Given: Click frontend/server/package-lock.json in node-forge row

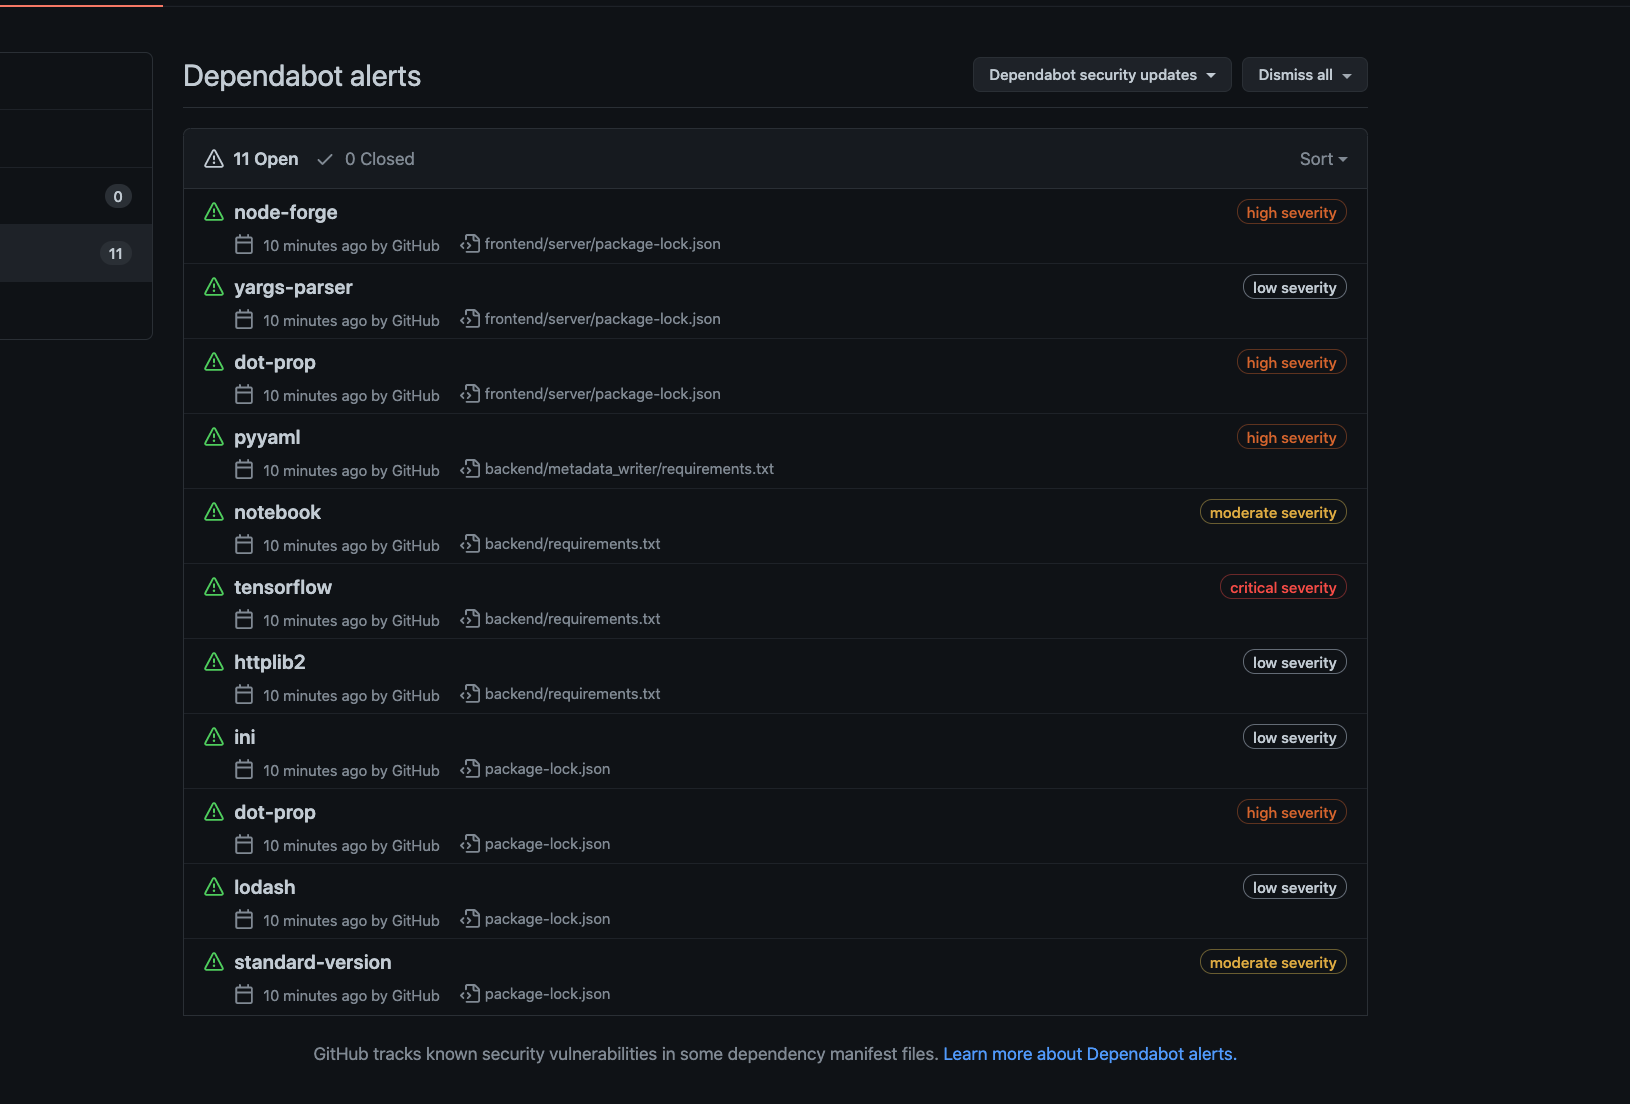Looking at the screenshot, I should 603,244.
